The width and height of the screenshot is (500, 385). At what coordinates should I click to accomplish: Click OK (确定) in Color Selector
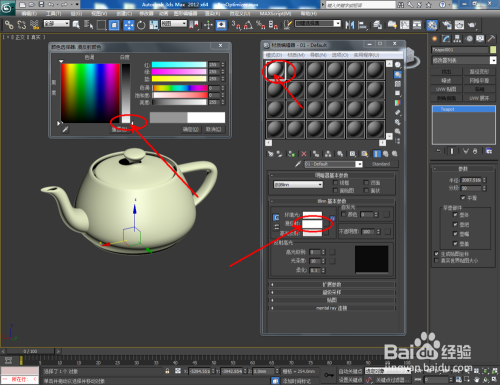pyautogui.click(x=191, y=129)
